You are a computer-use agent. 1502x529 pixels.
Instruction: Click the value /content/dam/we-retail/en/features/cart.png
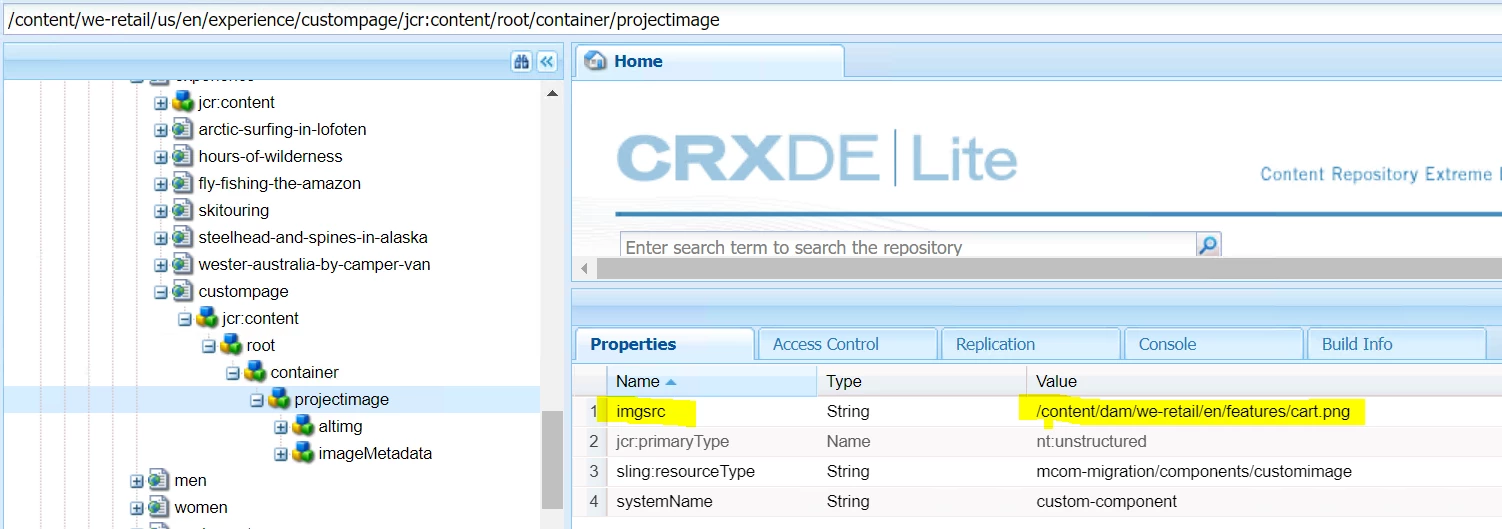tap(1193, 411)
